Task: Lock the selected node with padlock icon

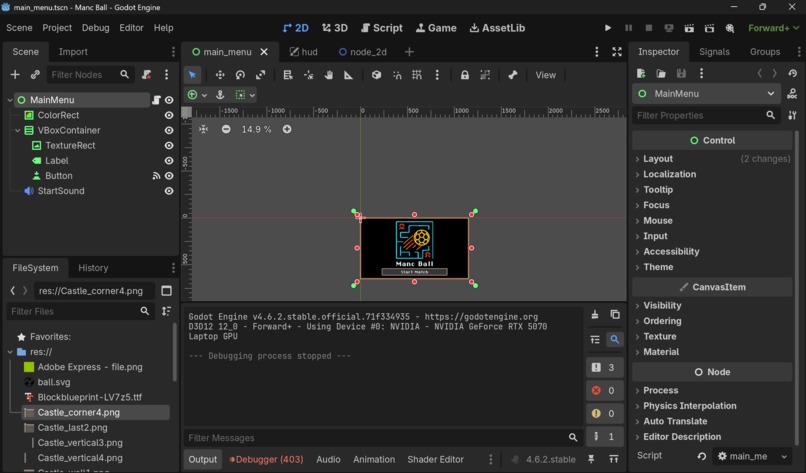Action: tap(465, 75)
